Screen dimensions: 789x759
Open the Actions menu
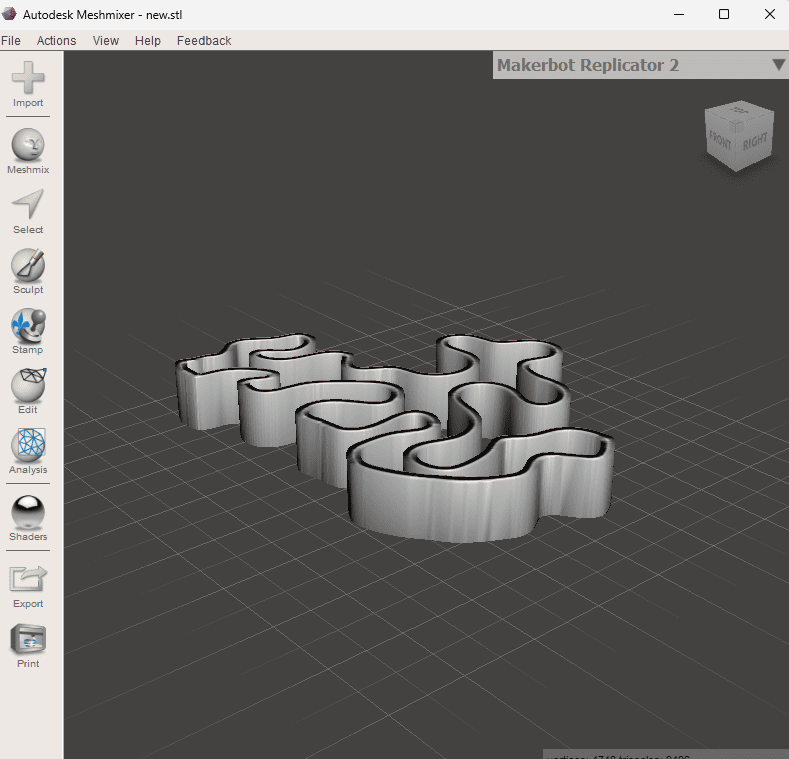click(x=56, y=41)
